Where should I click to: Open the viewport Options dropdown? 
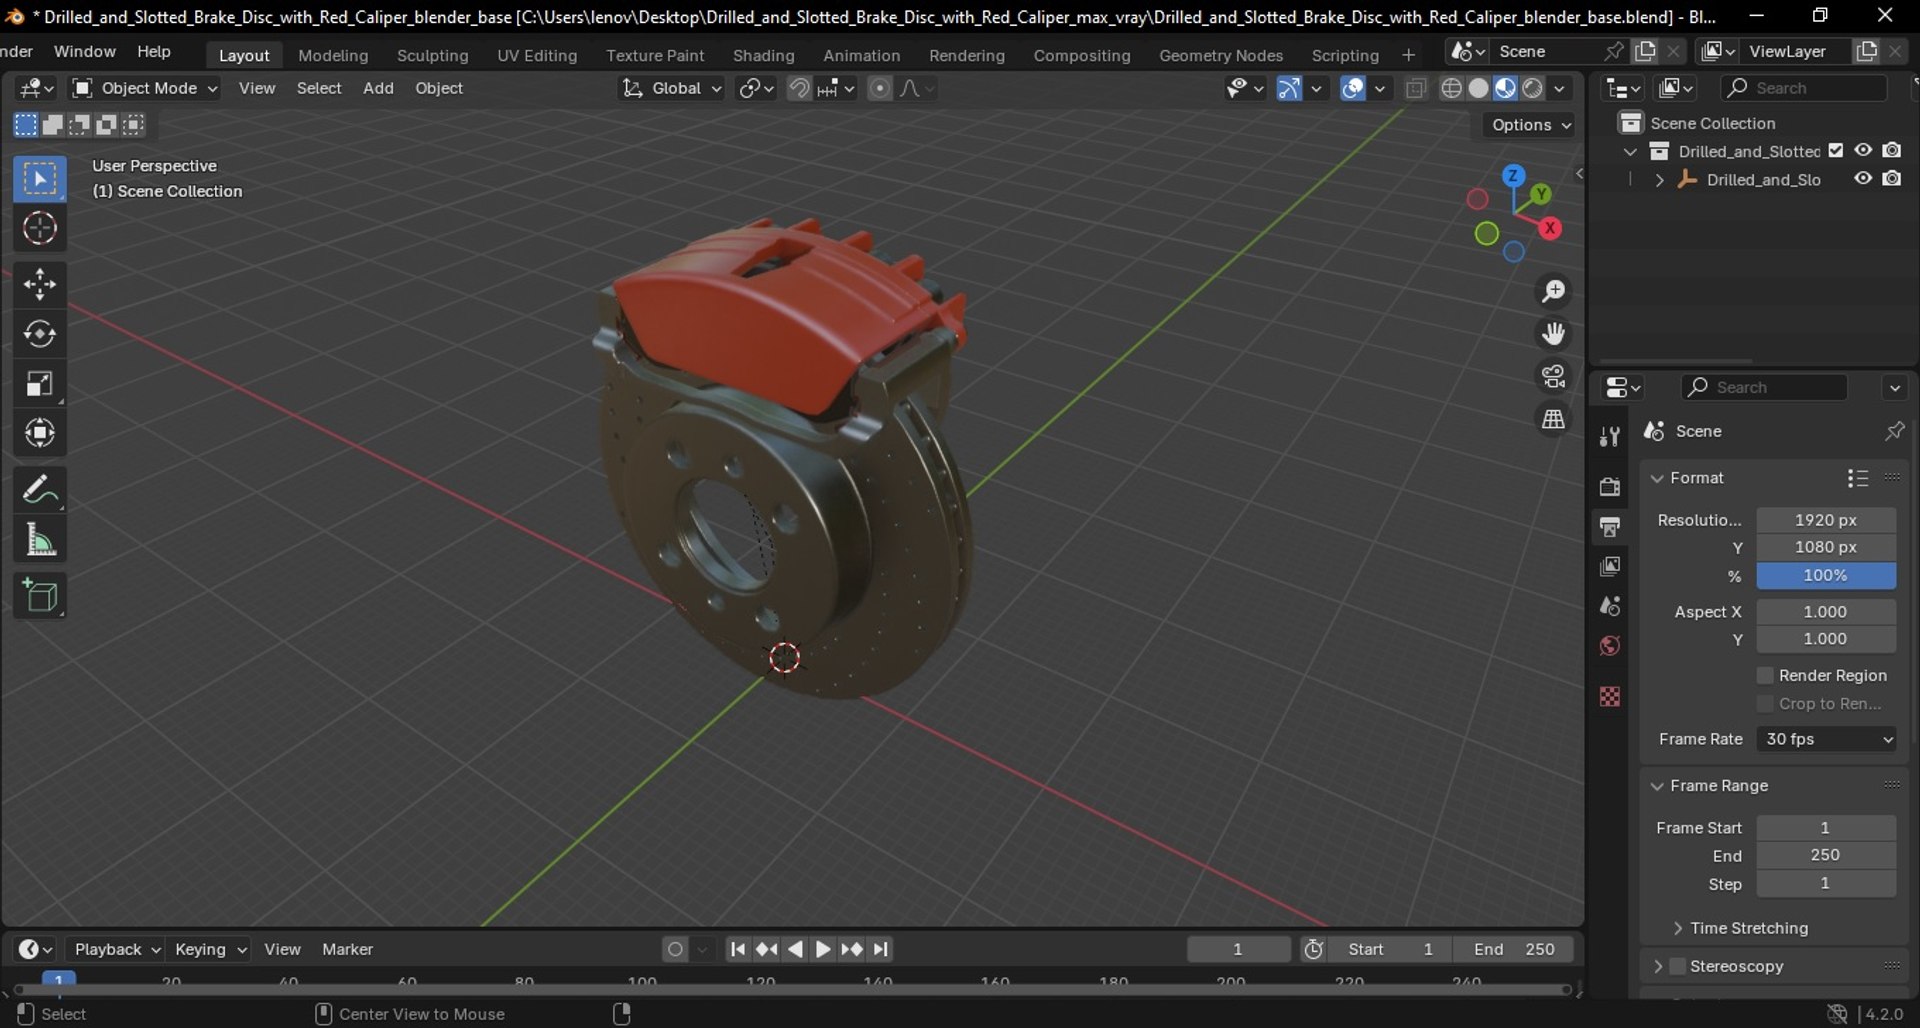click(x=1531, y=125)
